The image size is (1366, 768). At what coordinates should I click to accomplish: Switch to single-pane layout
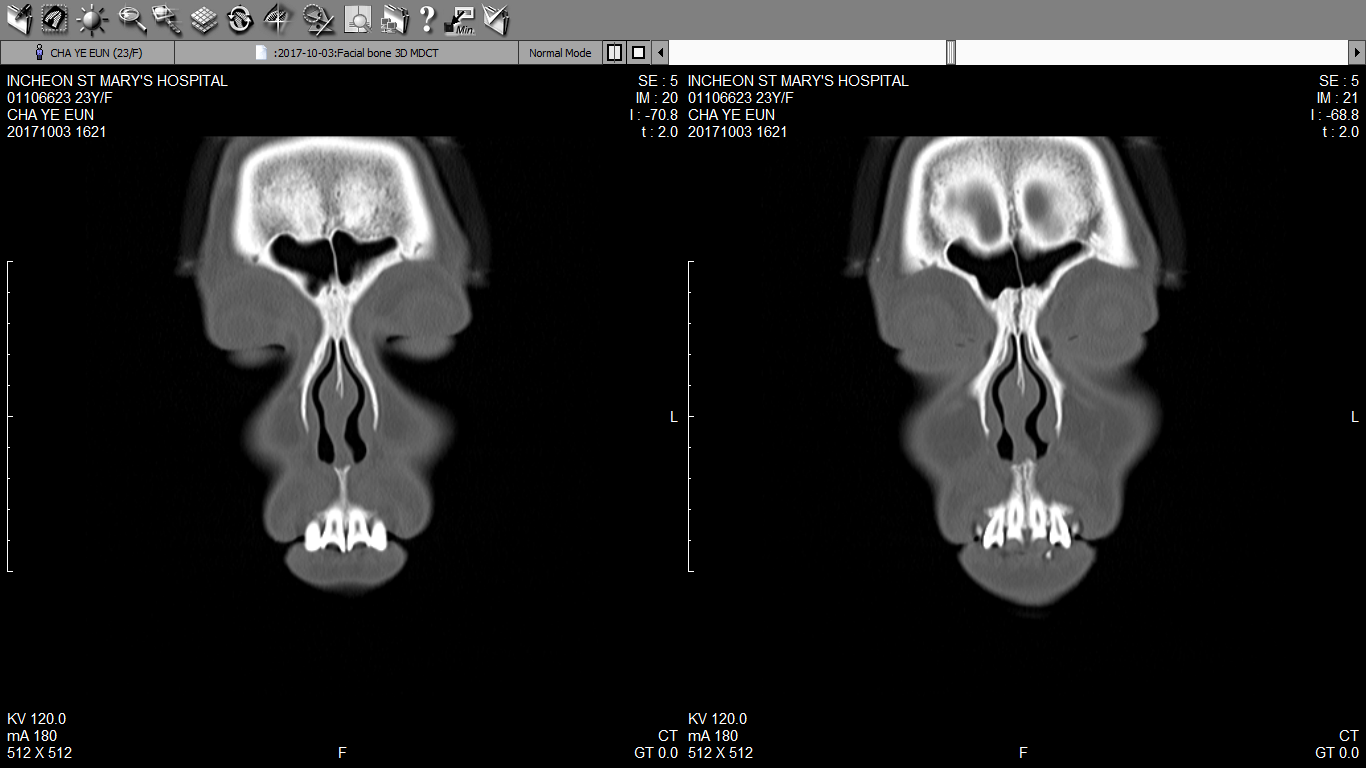coord(638,52)
